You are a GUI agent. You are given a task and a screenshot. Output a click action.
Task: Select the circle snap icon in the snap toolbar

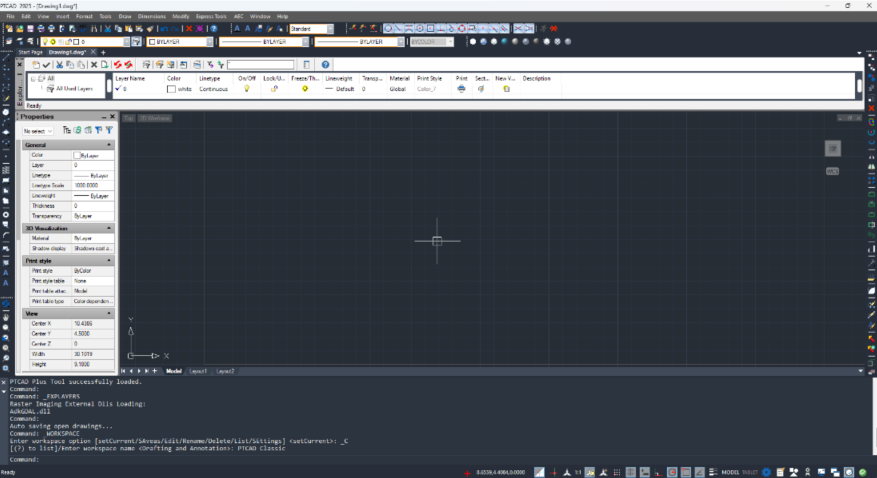(x=388, y=29)
